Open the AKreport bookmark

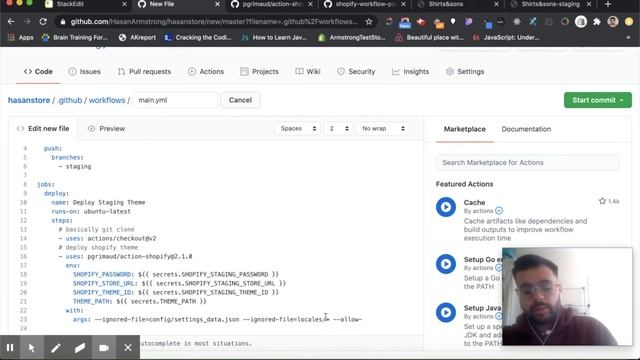138,38
